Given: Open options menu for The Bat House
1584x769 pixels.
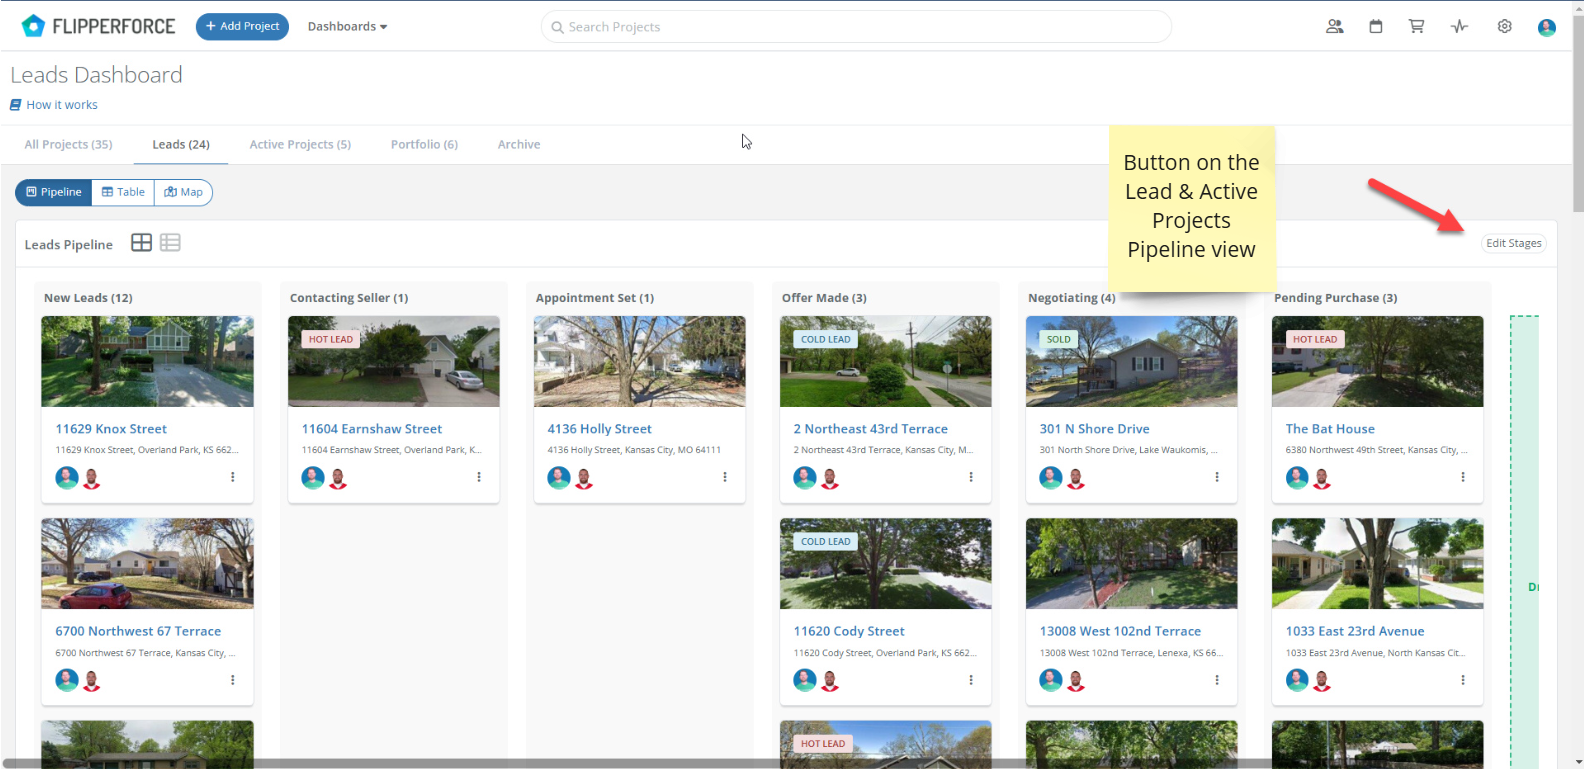Looking at the screenshot, I should click(x=1463, y=477).
